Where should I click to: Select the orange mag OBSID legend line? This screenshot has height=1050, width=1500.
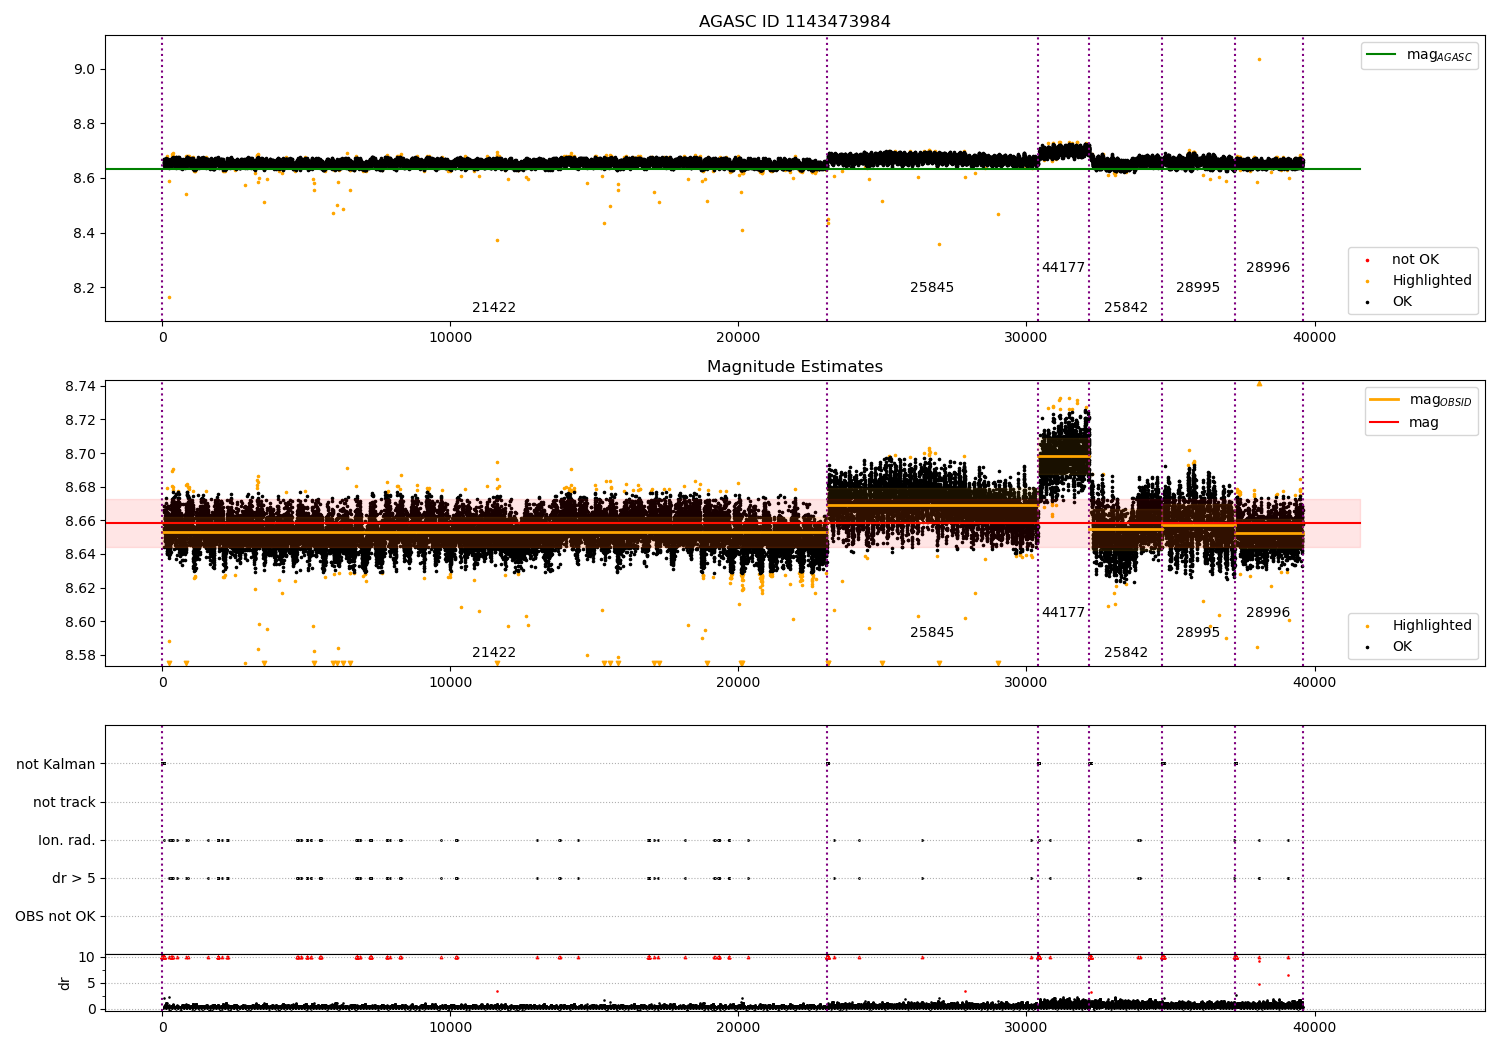pos(1385,400)
